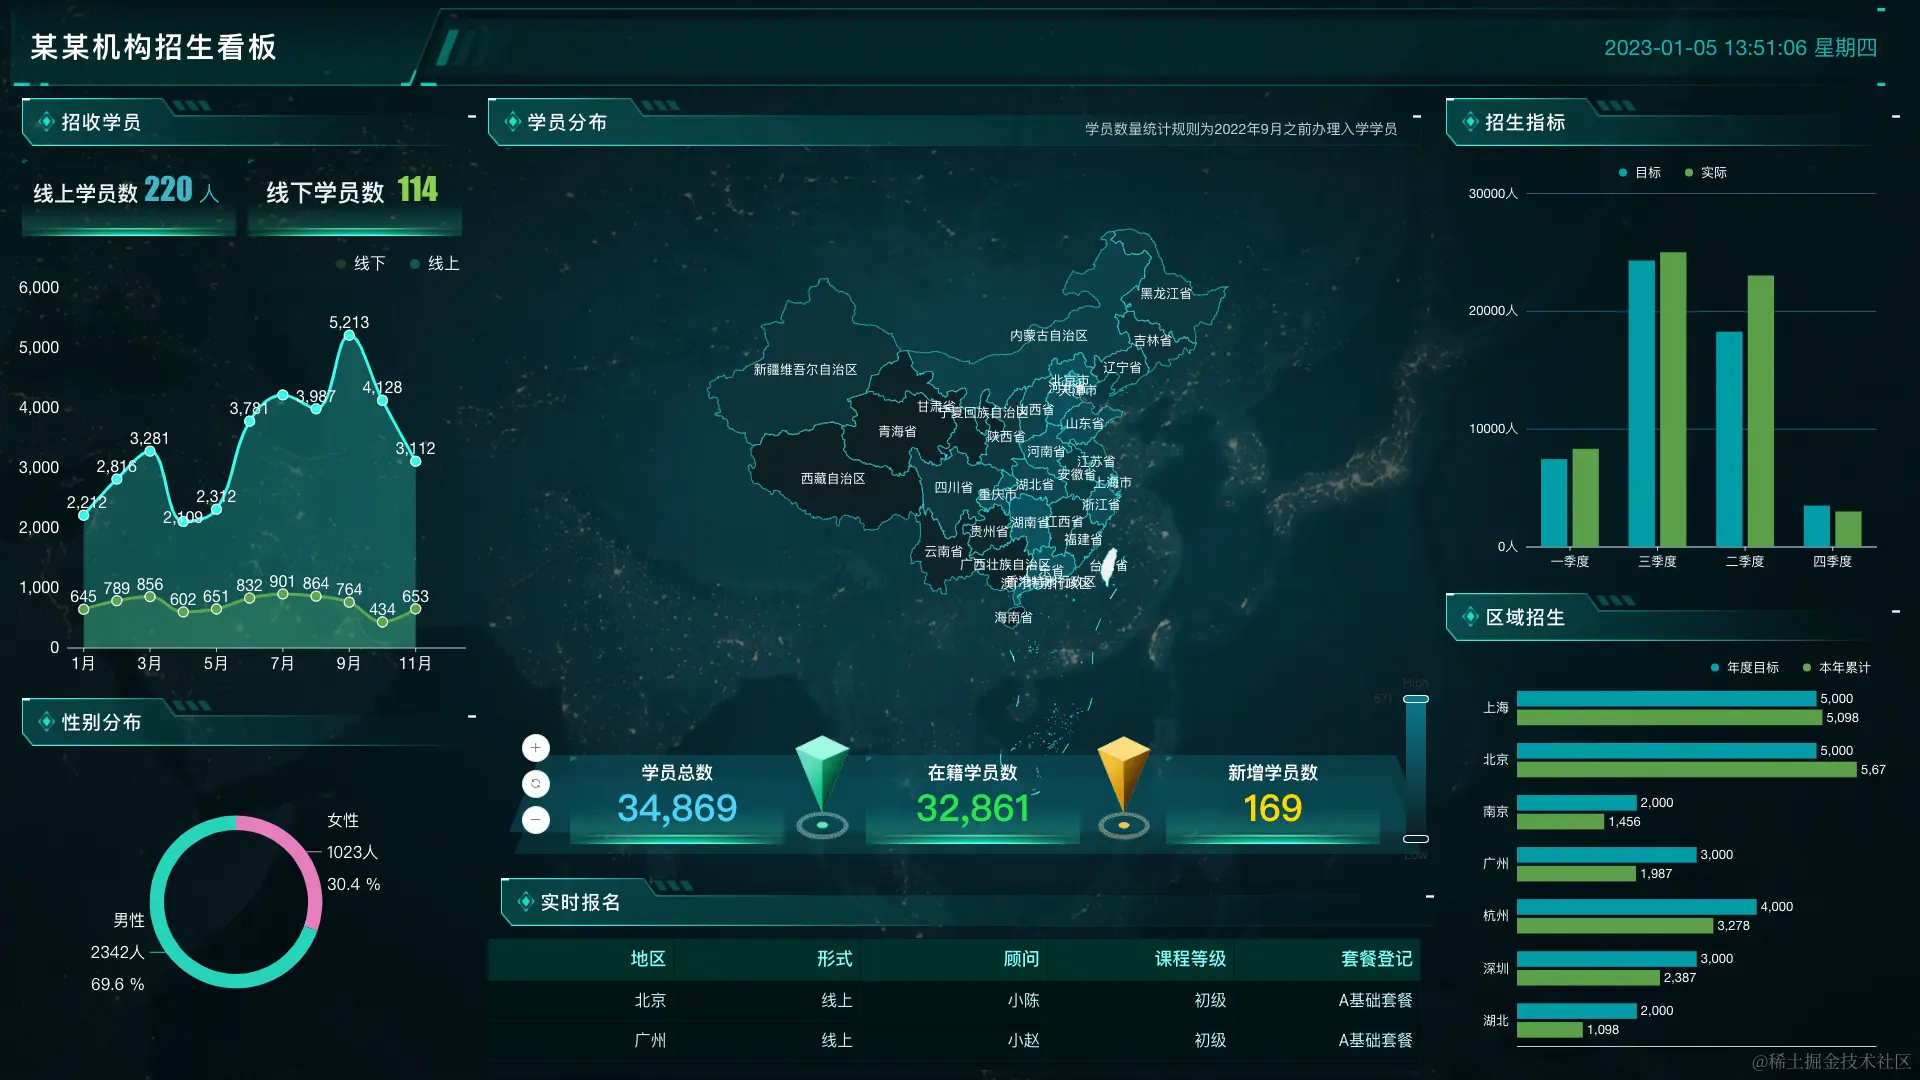Click the 套餐登记 column header
This screenshot has width=1920, height=1080.
tap(1376, 959)
